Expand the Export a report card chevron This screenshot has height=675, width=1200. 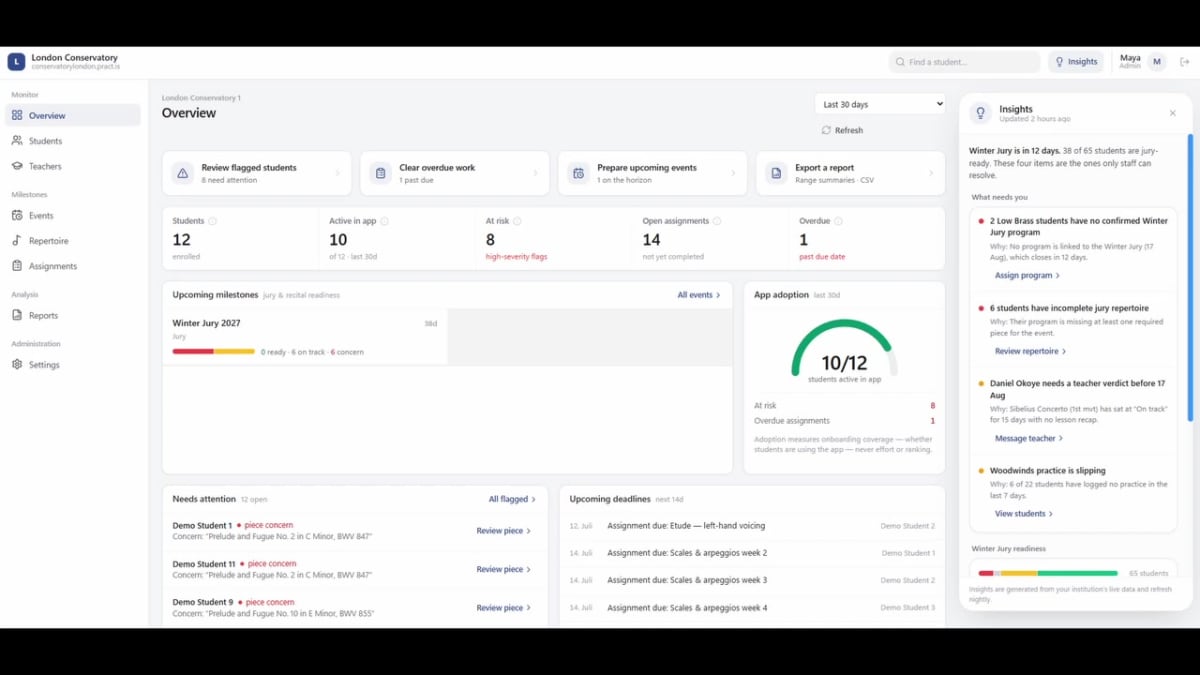(930, 173)
